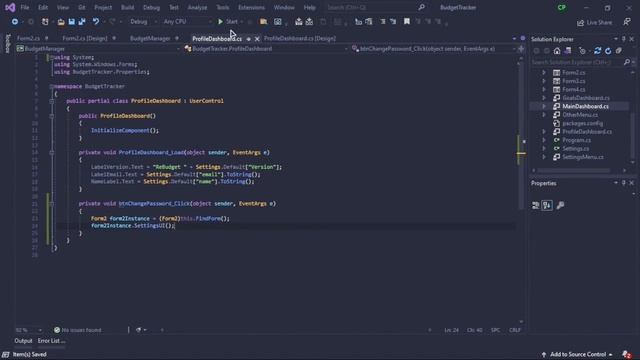640x360 pixels.
Task: Click Property Pages wrench icon
Action: [560, 205]
